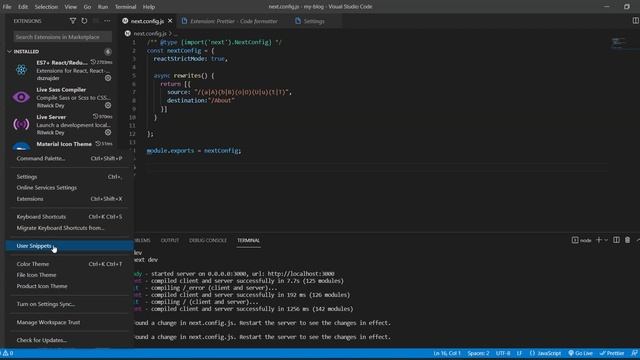Screen dimensions: 640x360
Task: Click the node terminal indicator
Action: [581, 240]
